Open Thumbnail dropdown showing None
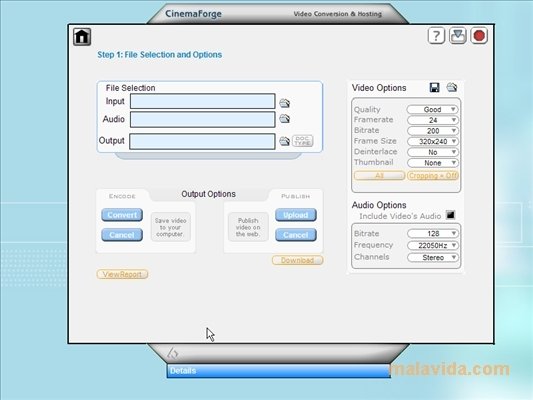Screen dimensions: 533x400 pos(432,163)
